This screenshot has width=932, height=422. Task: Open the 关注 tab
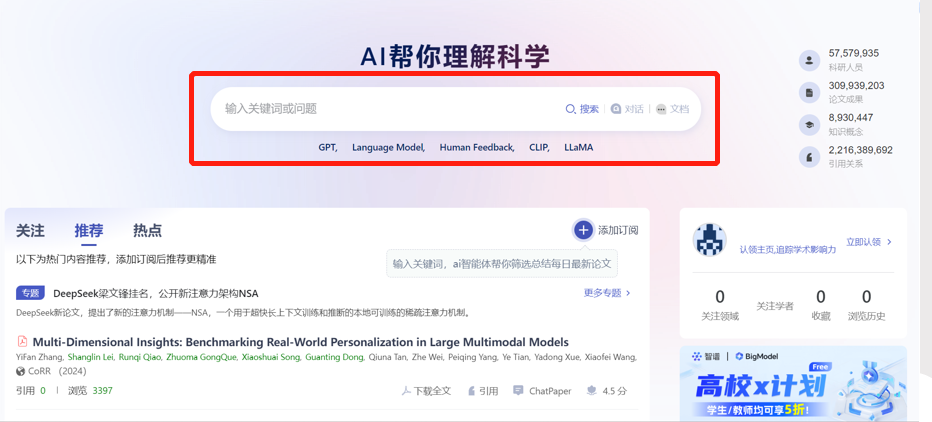(30, 231)
